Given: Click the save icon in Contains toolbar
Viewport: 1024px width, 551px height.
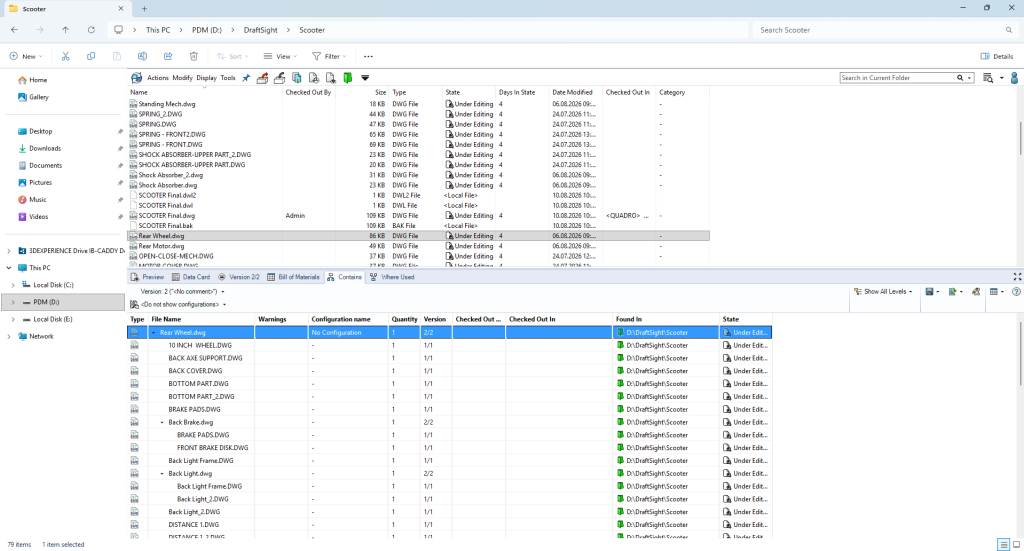Looking at the screenshot, I should 929,292.
